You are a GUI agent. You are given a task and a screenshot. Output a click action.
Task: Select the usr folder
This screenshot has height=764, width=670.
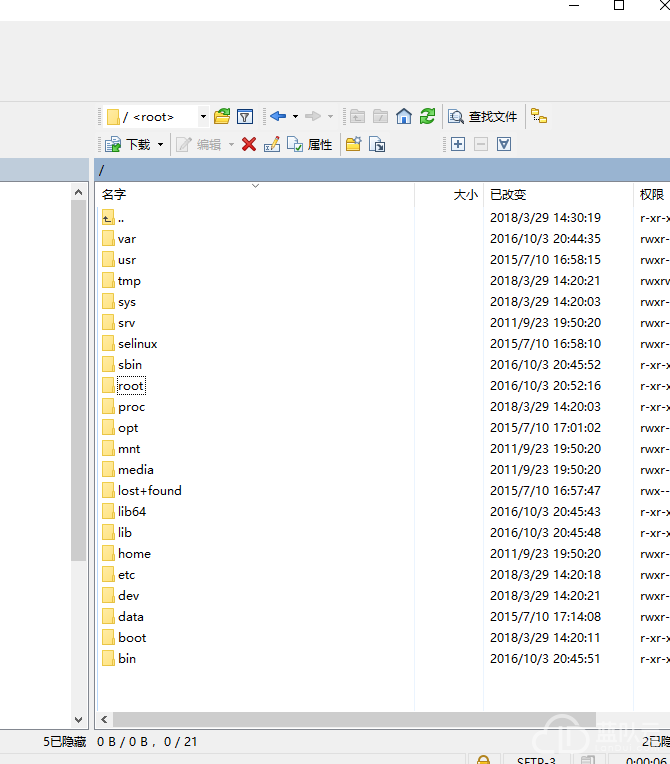[x=119, y=260]
